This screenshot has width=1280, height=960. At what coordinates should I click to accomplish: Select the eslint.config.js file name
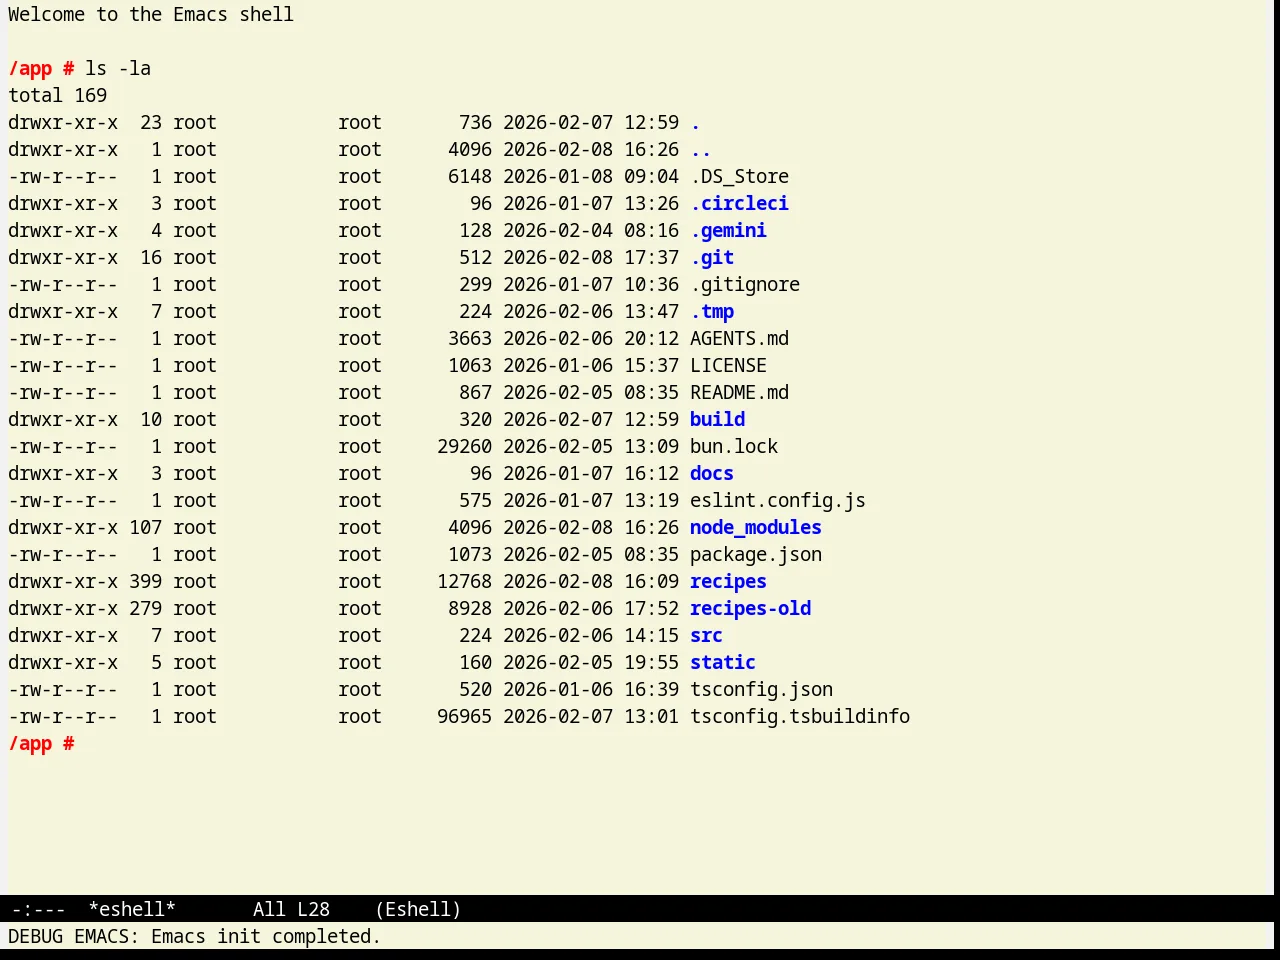778,500
